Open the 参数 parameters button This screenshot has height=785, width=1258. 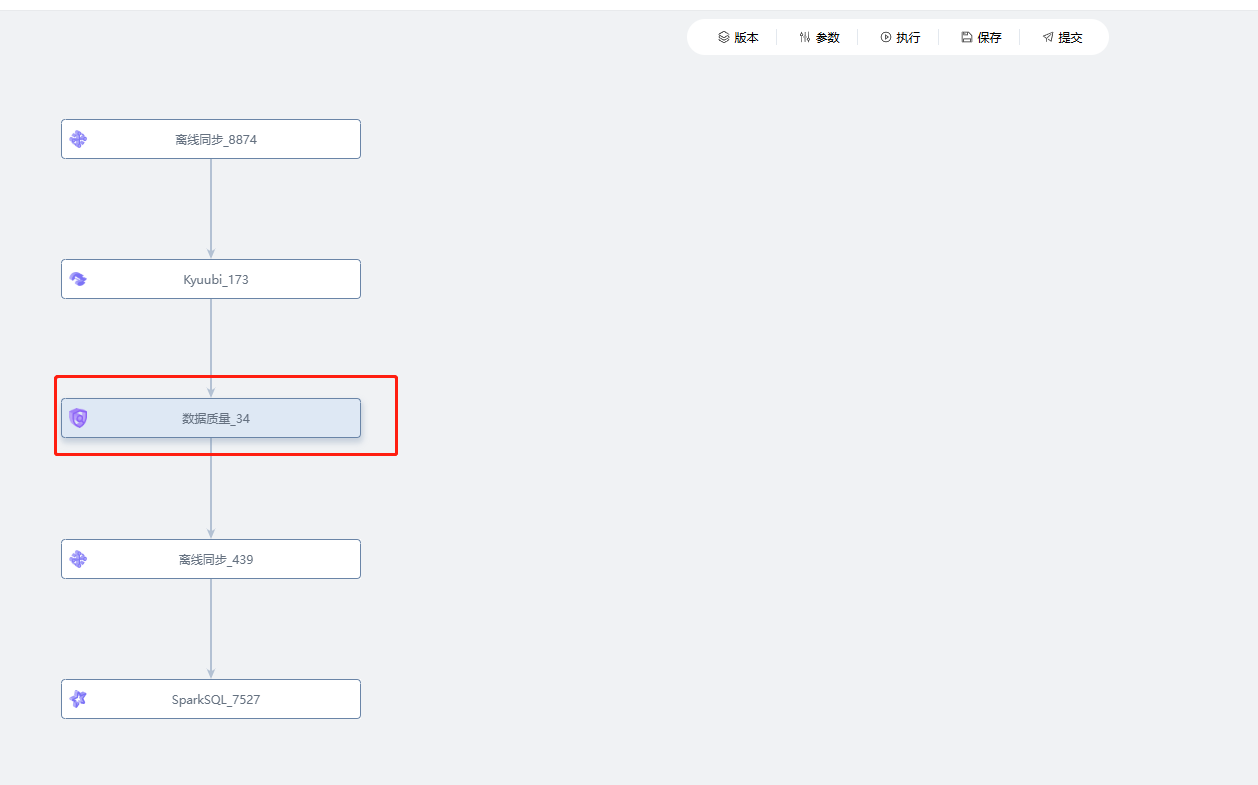[819, 37]
